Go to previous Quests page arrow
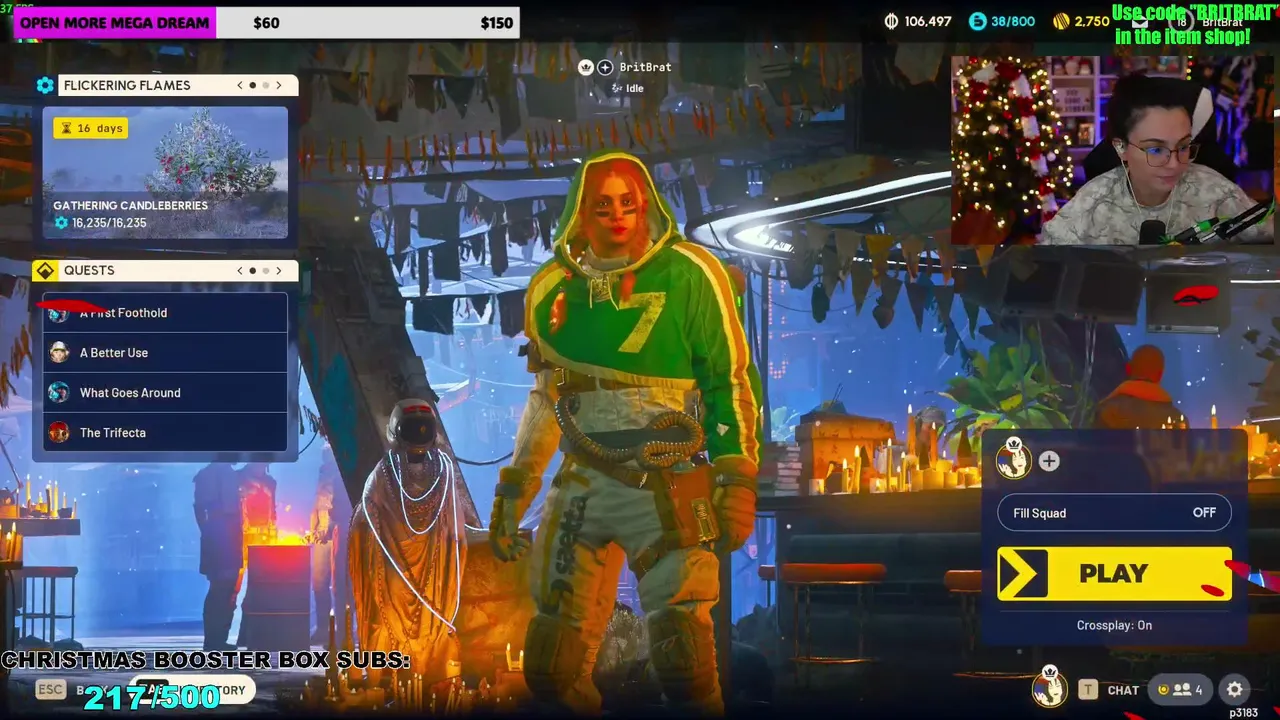Viewport: 1280px width, 720px height. (x=240, y=270)
